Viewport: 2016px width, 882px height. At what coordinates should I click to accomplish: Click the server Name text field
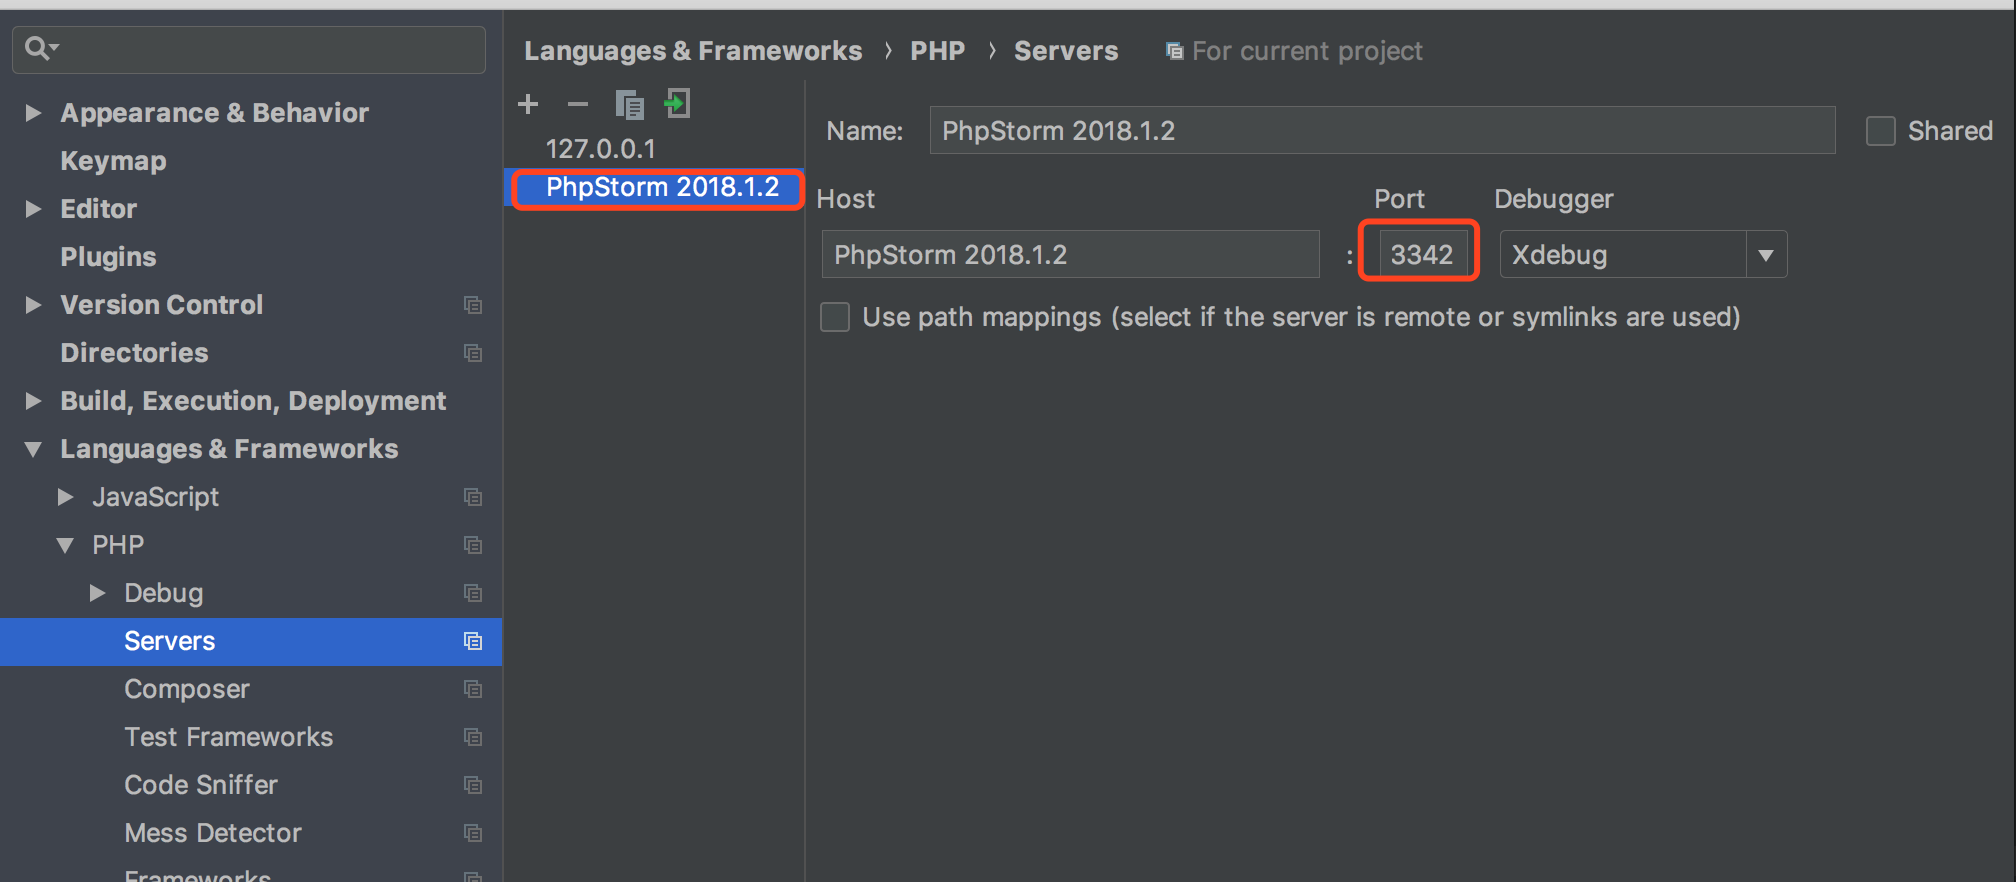[x=1381, y=131]
